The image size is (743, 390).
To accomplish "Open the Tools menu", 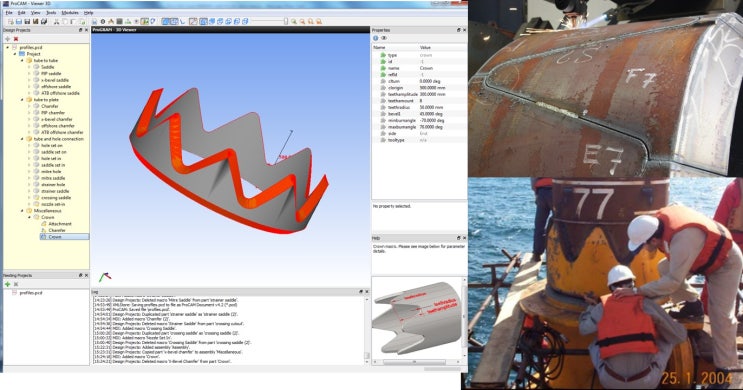I will pos(51,13).
